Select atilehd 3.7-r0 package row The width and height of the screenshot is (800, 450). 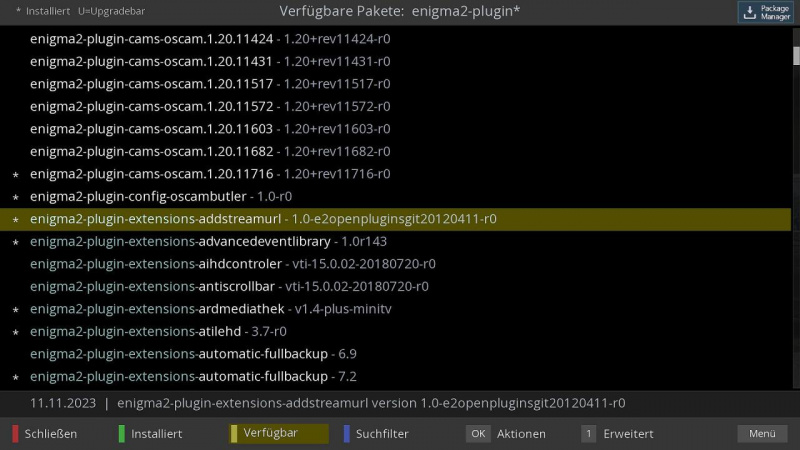pos(395,331)
